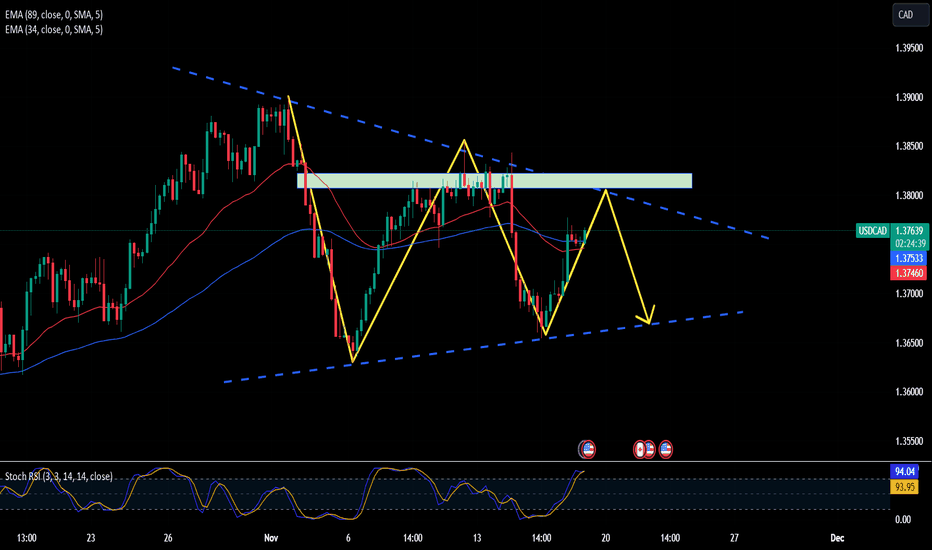Click the 26 date label on time axis
Image resolution: width=932 pixels, height=550 pixels.
(x=168, y=538)
